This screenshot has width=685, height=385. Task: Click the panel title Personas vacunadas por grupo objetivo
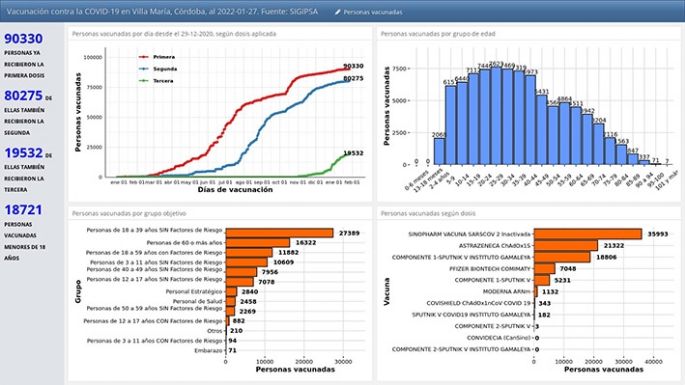pyautogui.click(x=129, y=213)
